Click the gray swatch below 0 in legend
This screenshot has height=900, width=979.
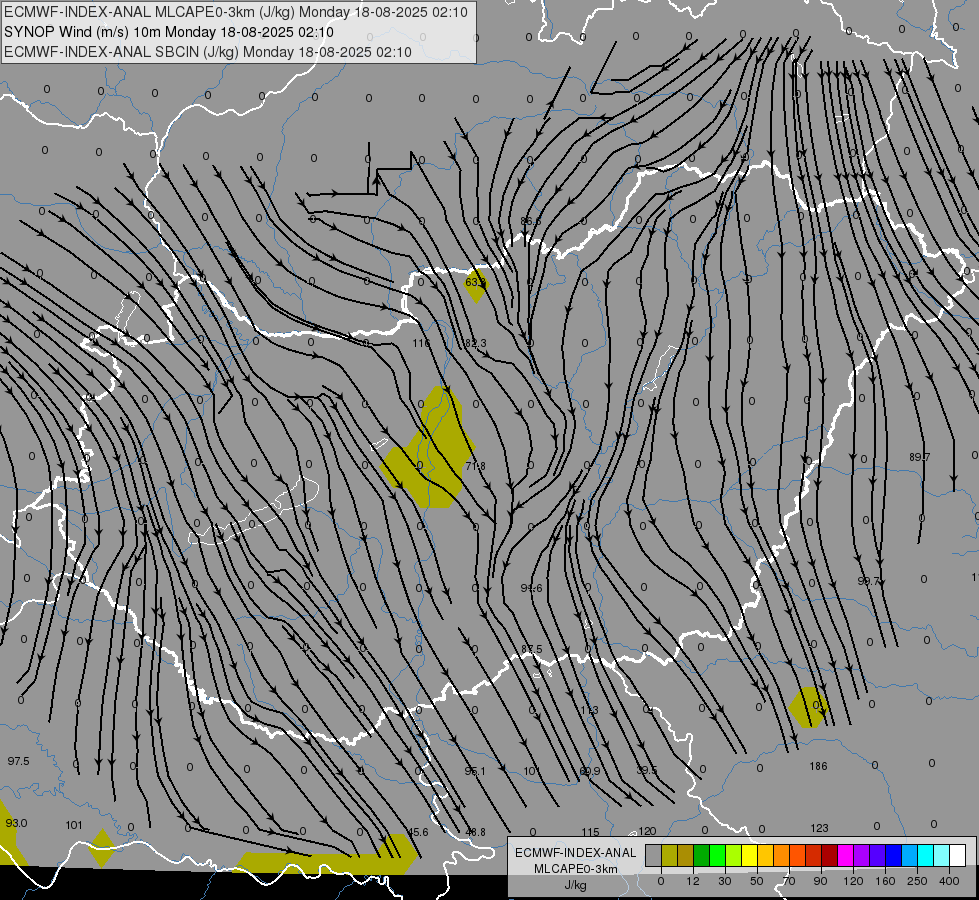654,855
